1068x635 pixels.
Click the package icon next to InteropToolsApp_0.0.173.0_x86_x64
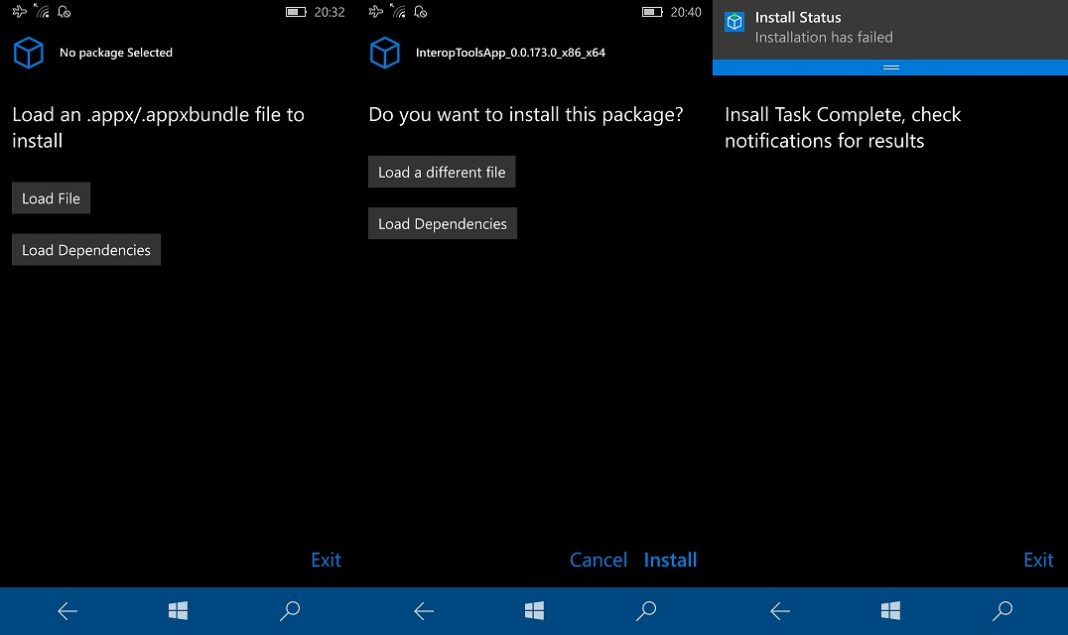(385, 52)
